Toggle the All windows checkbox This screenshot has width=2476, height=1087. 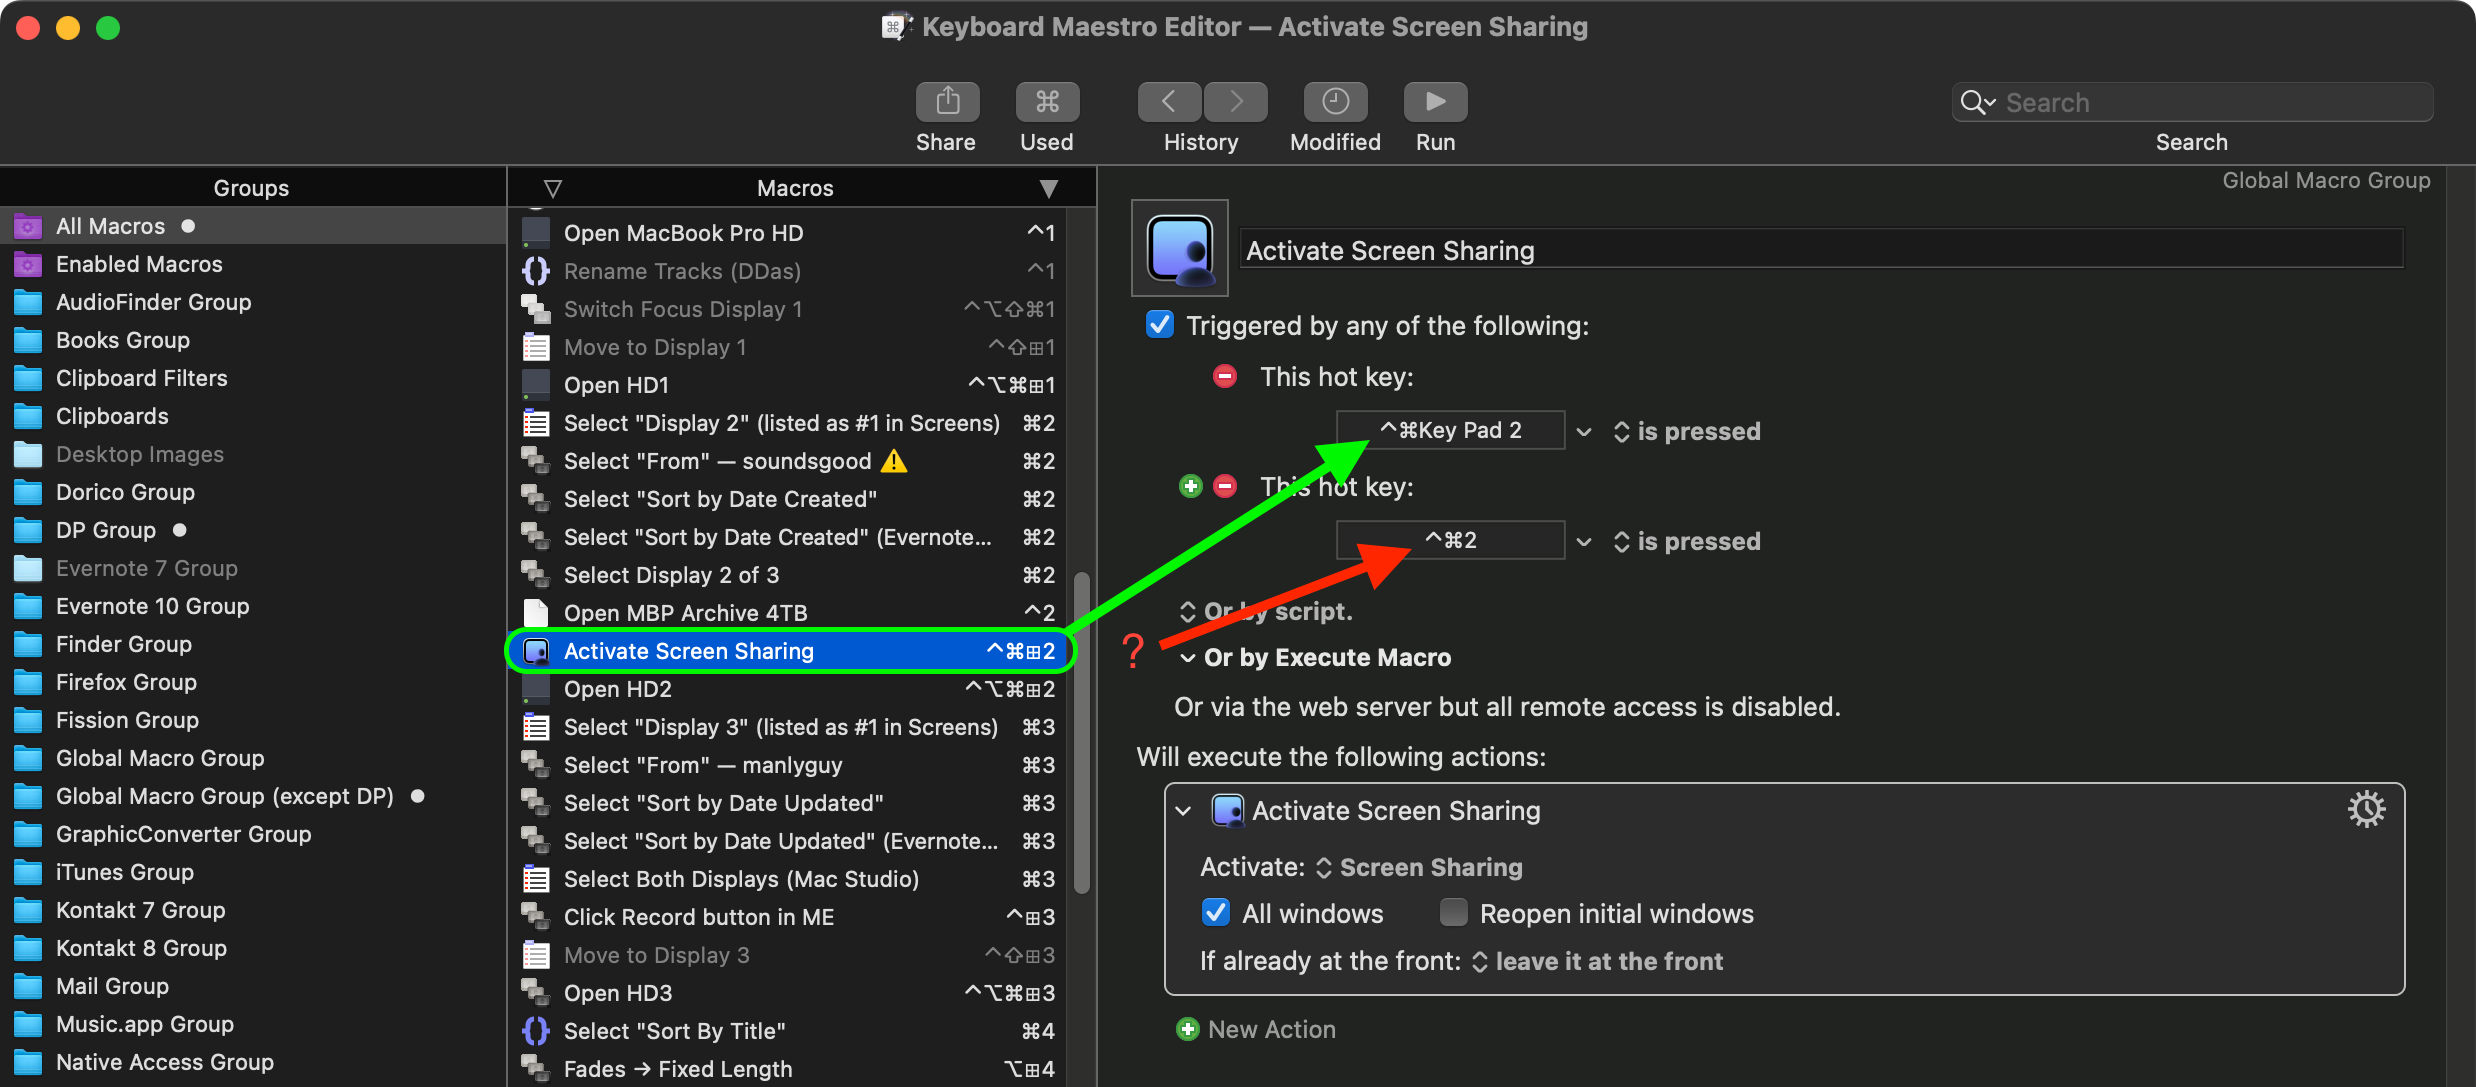(x=1216, y=913)
